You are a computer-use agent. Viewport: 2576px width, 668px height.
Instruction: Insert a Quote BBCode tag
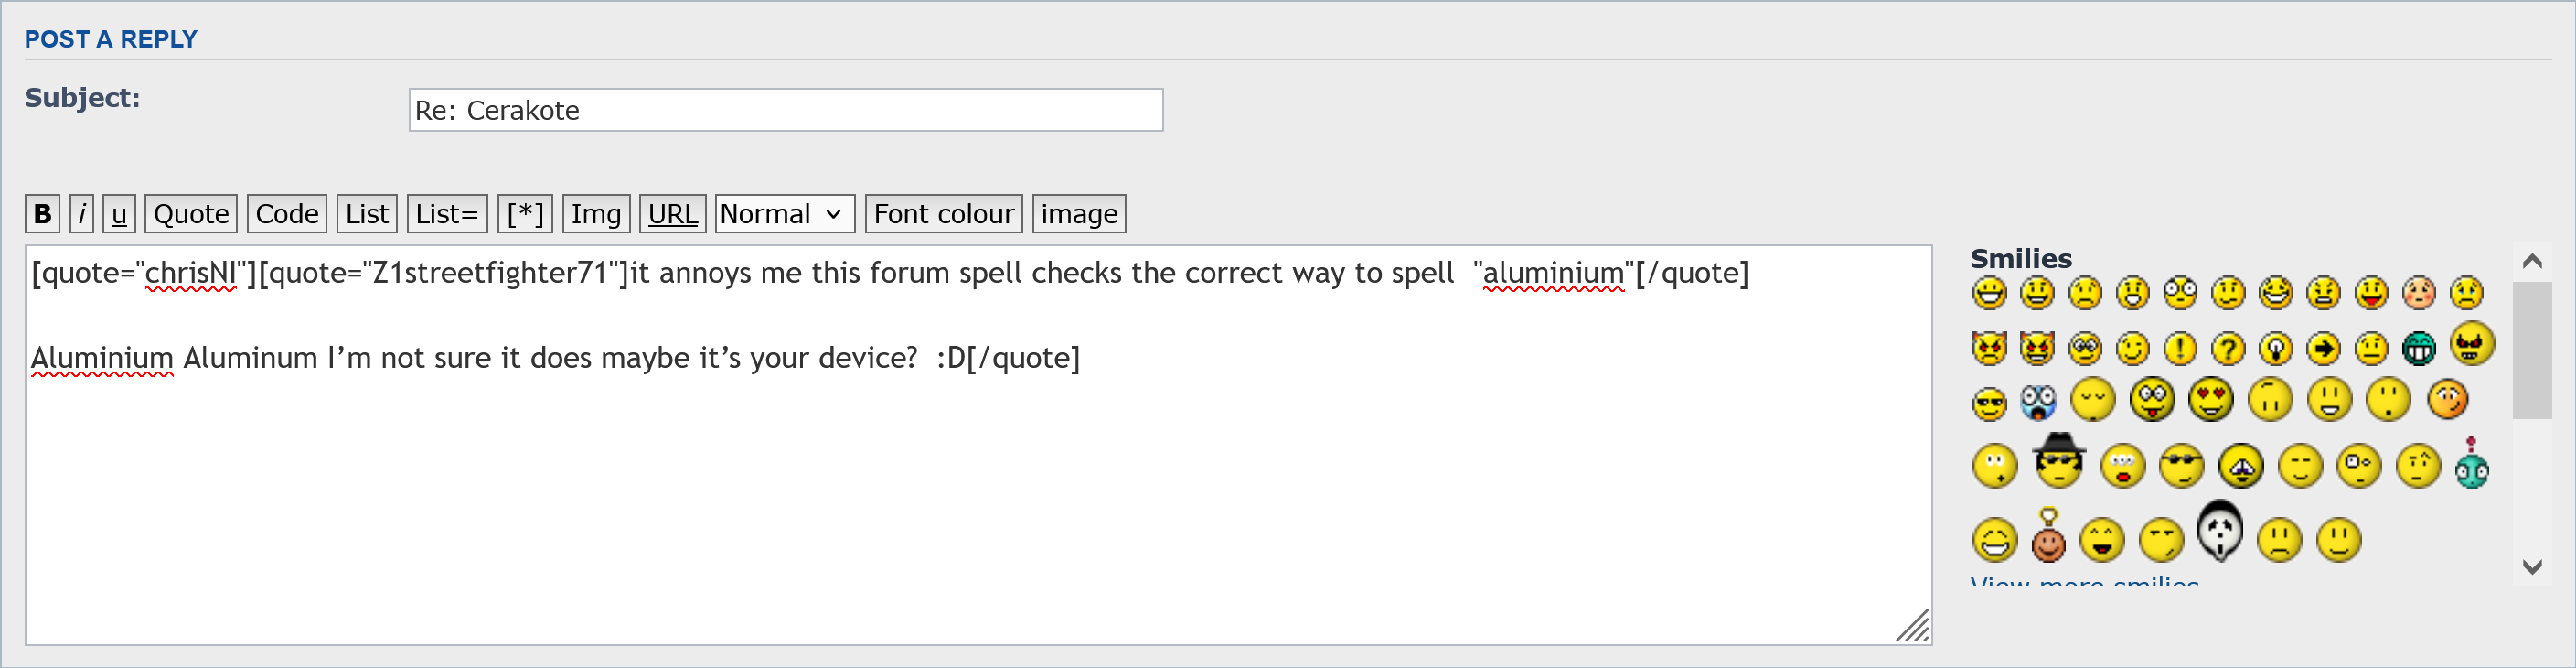191,214
